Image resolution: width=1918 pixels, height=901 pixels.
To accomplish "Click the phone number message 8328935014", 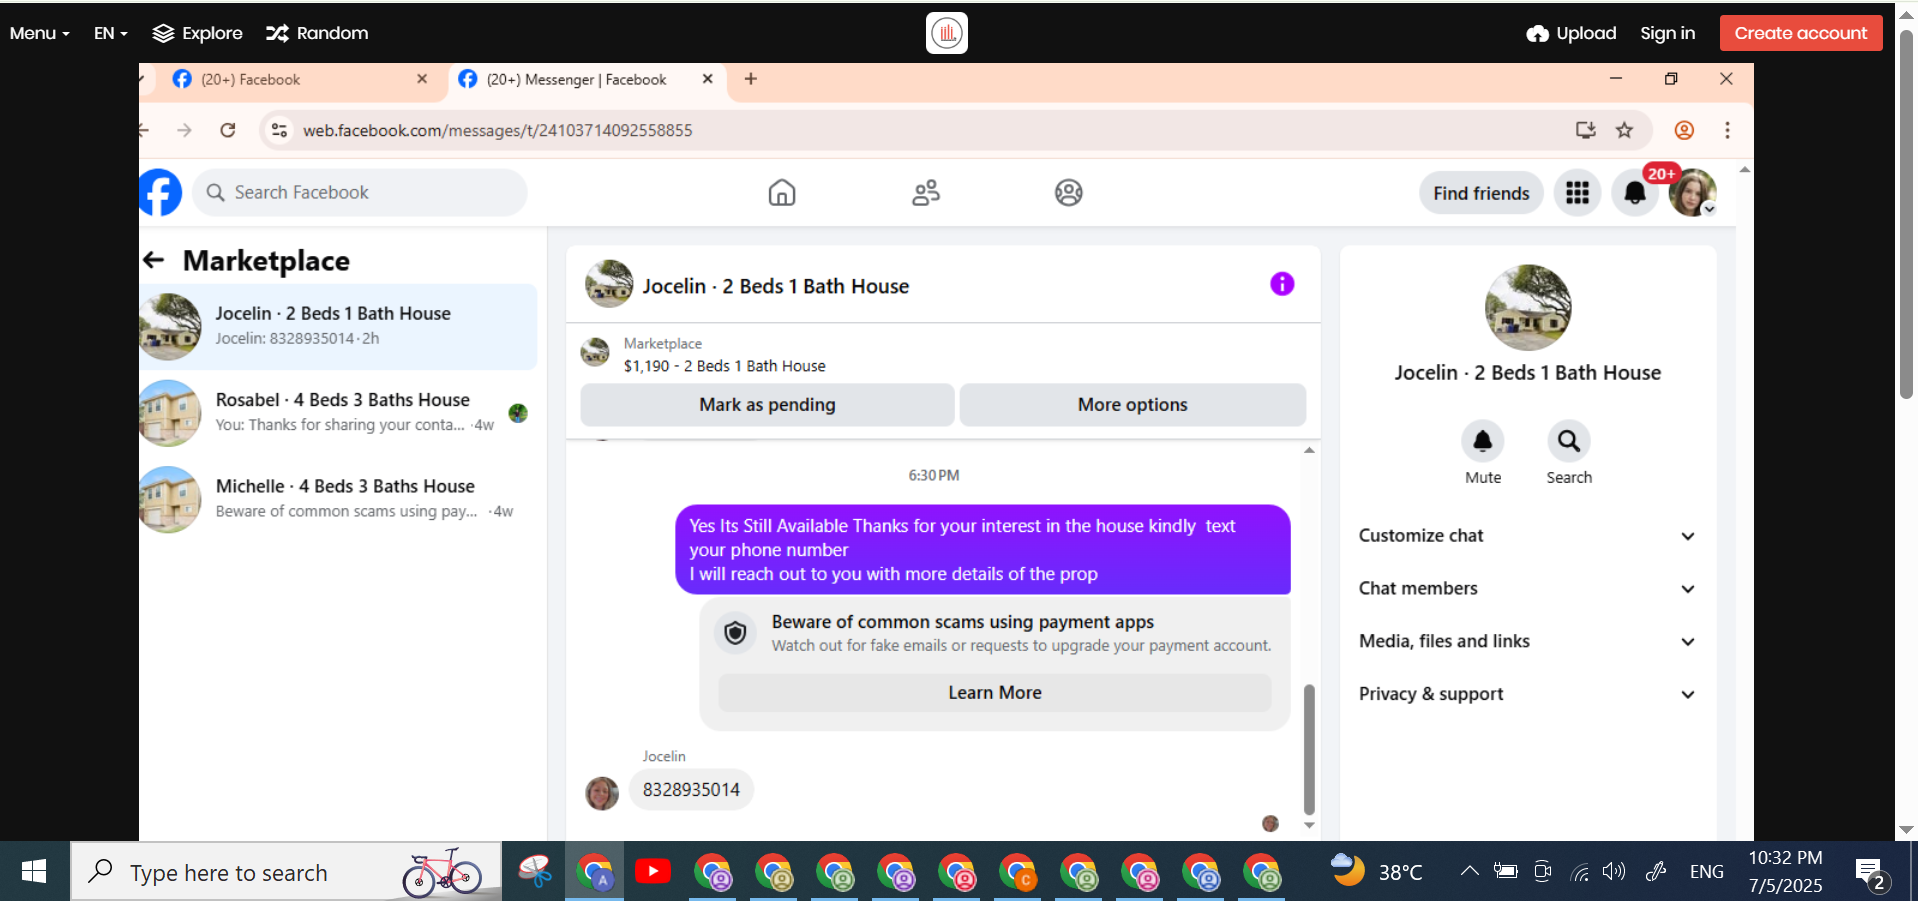I will [x=691, y=790].
